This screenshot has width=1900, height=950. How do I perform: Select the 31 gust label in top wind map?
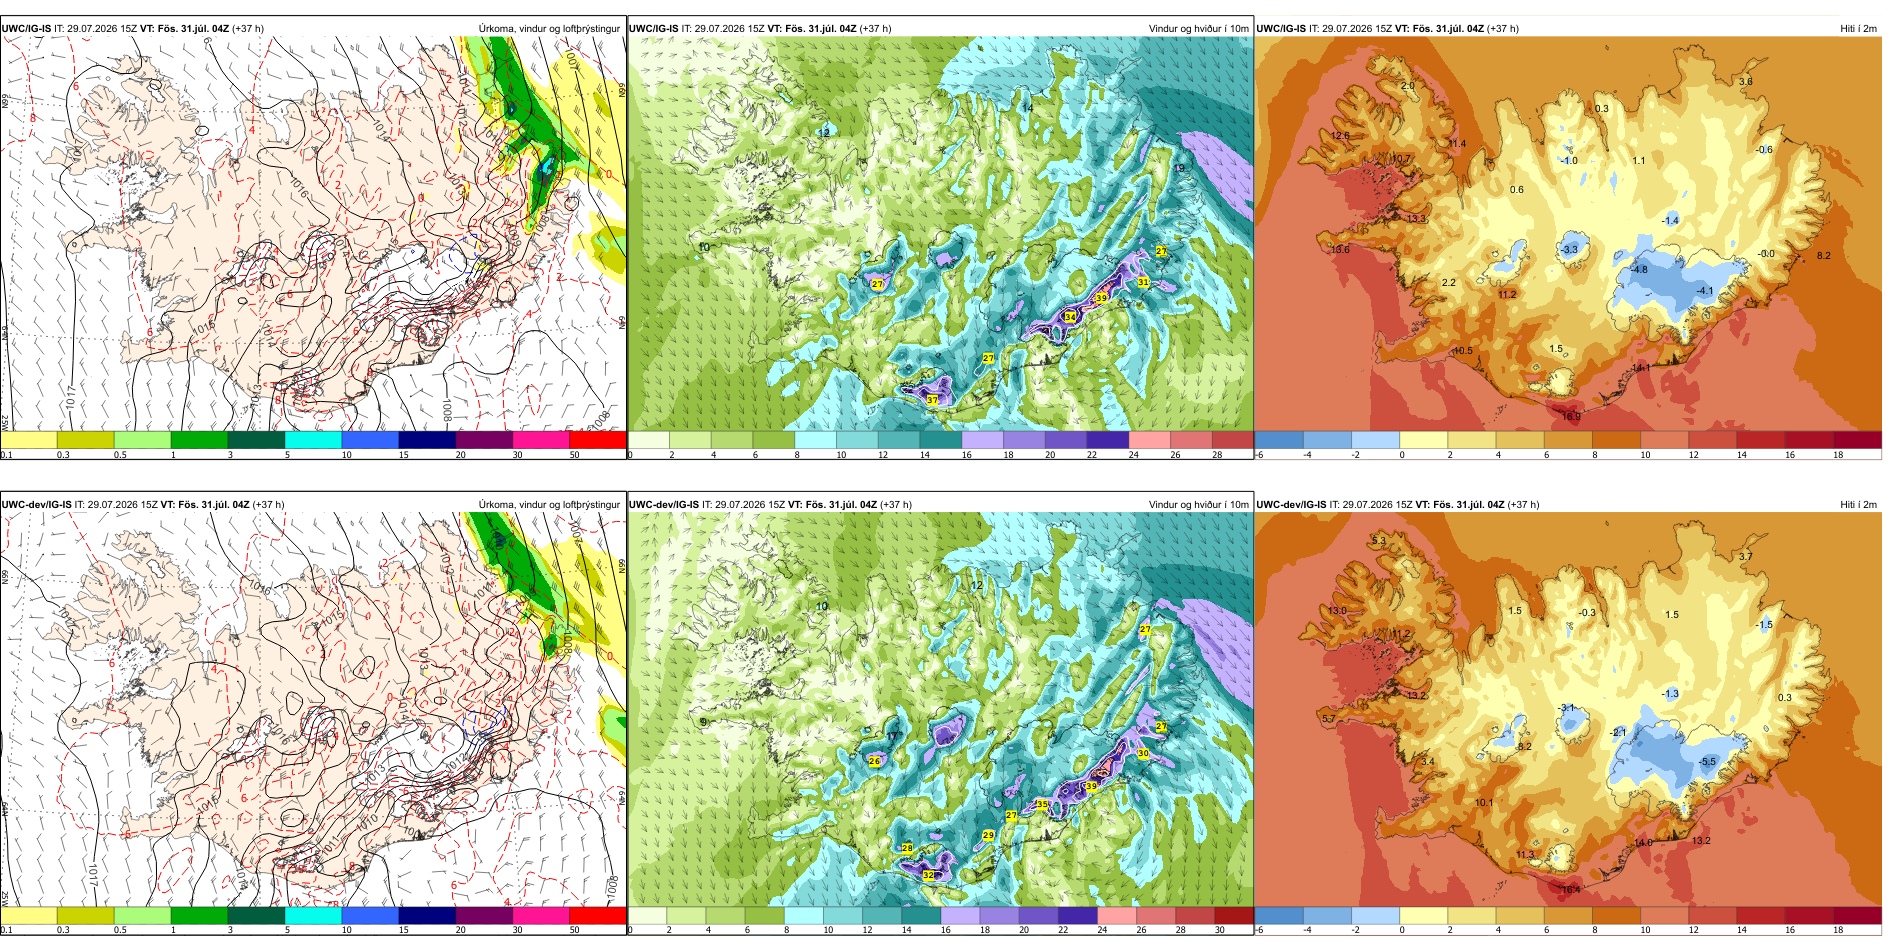click(x=1143, y=283)
